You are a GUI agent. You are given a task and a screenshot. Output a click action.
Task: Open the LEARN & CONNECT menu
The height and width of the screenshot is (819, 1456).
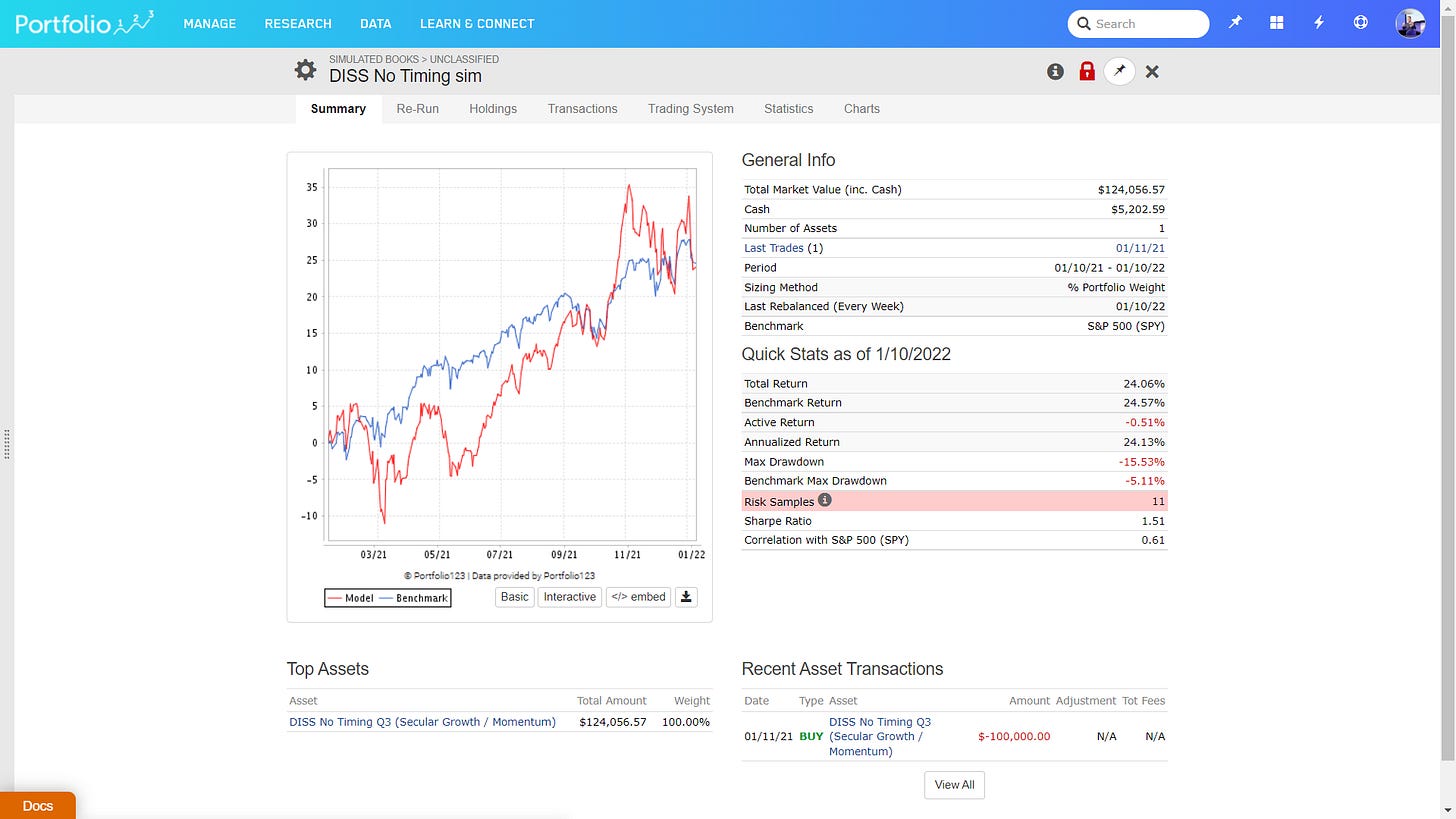pos(477,23)
